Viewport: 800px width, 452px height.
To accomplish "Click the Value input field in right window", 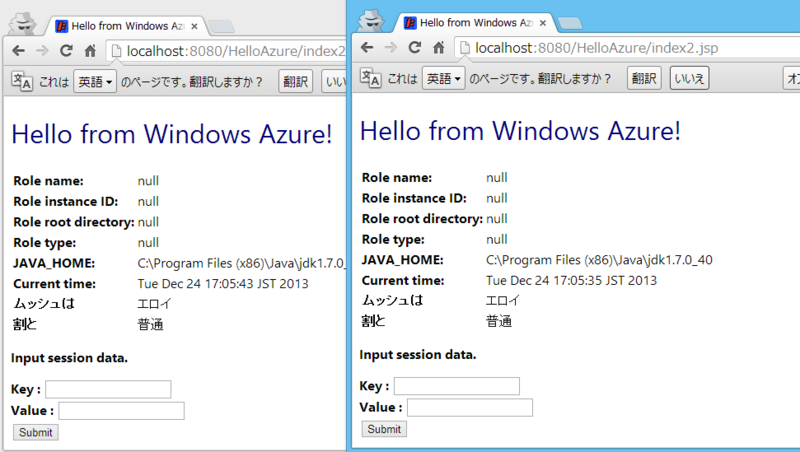I will [470, 408].
